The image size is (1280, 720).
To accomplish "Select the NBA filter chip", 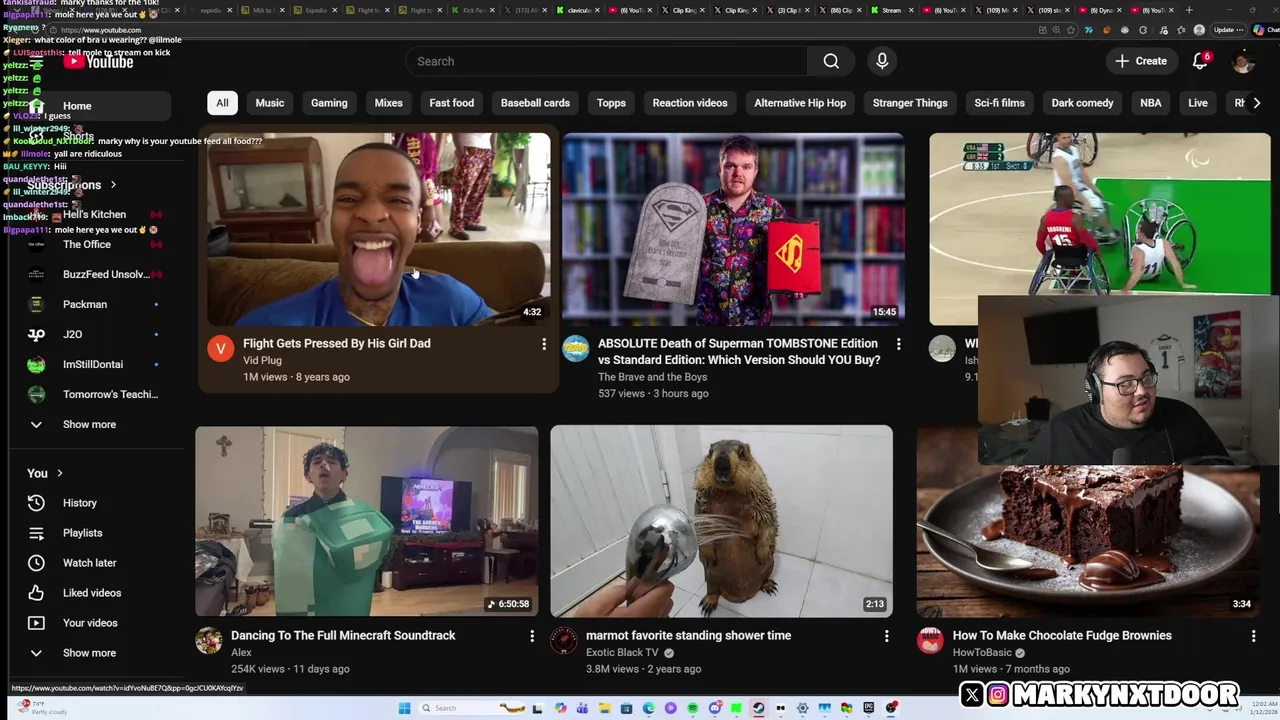I will tap(1151, 103).
